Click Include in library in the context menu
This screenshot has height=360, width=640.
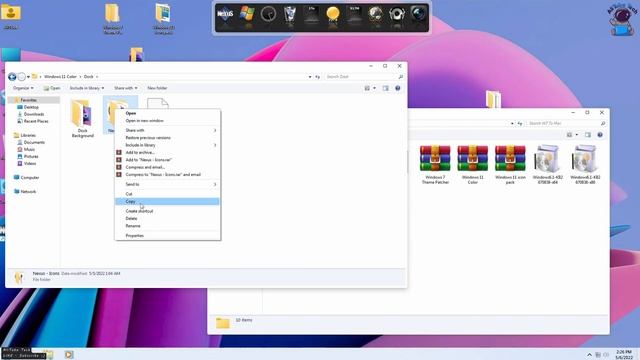click(168, 145)
